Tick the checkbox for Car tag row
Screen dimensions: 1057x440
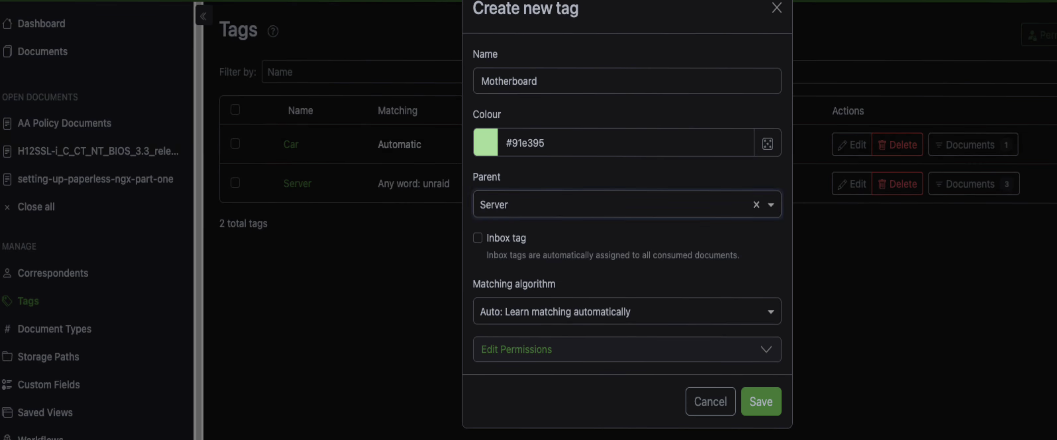(235, 144)
